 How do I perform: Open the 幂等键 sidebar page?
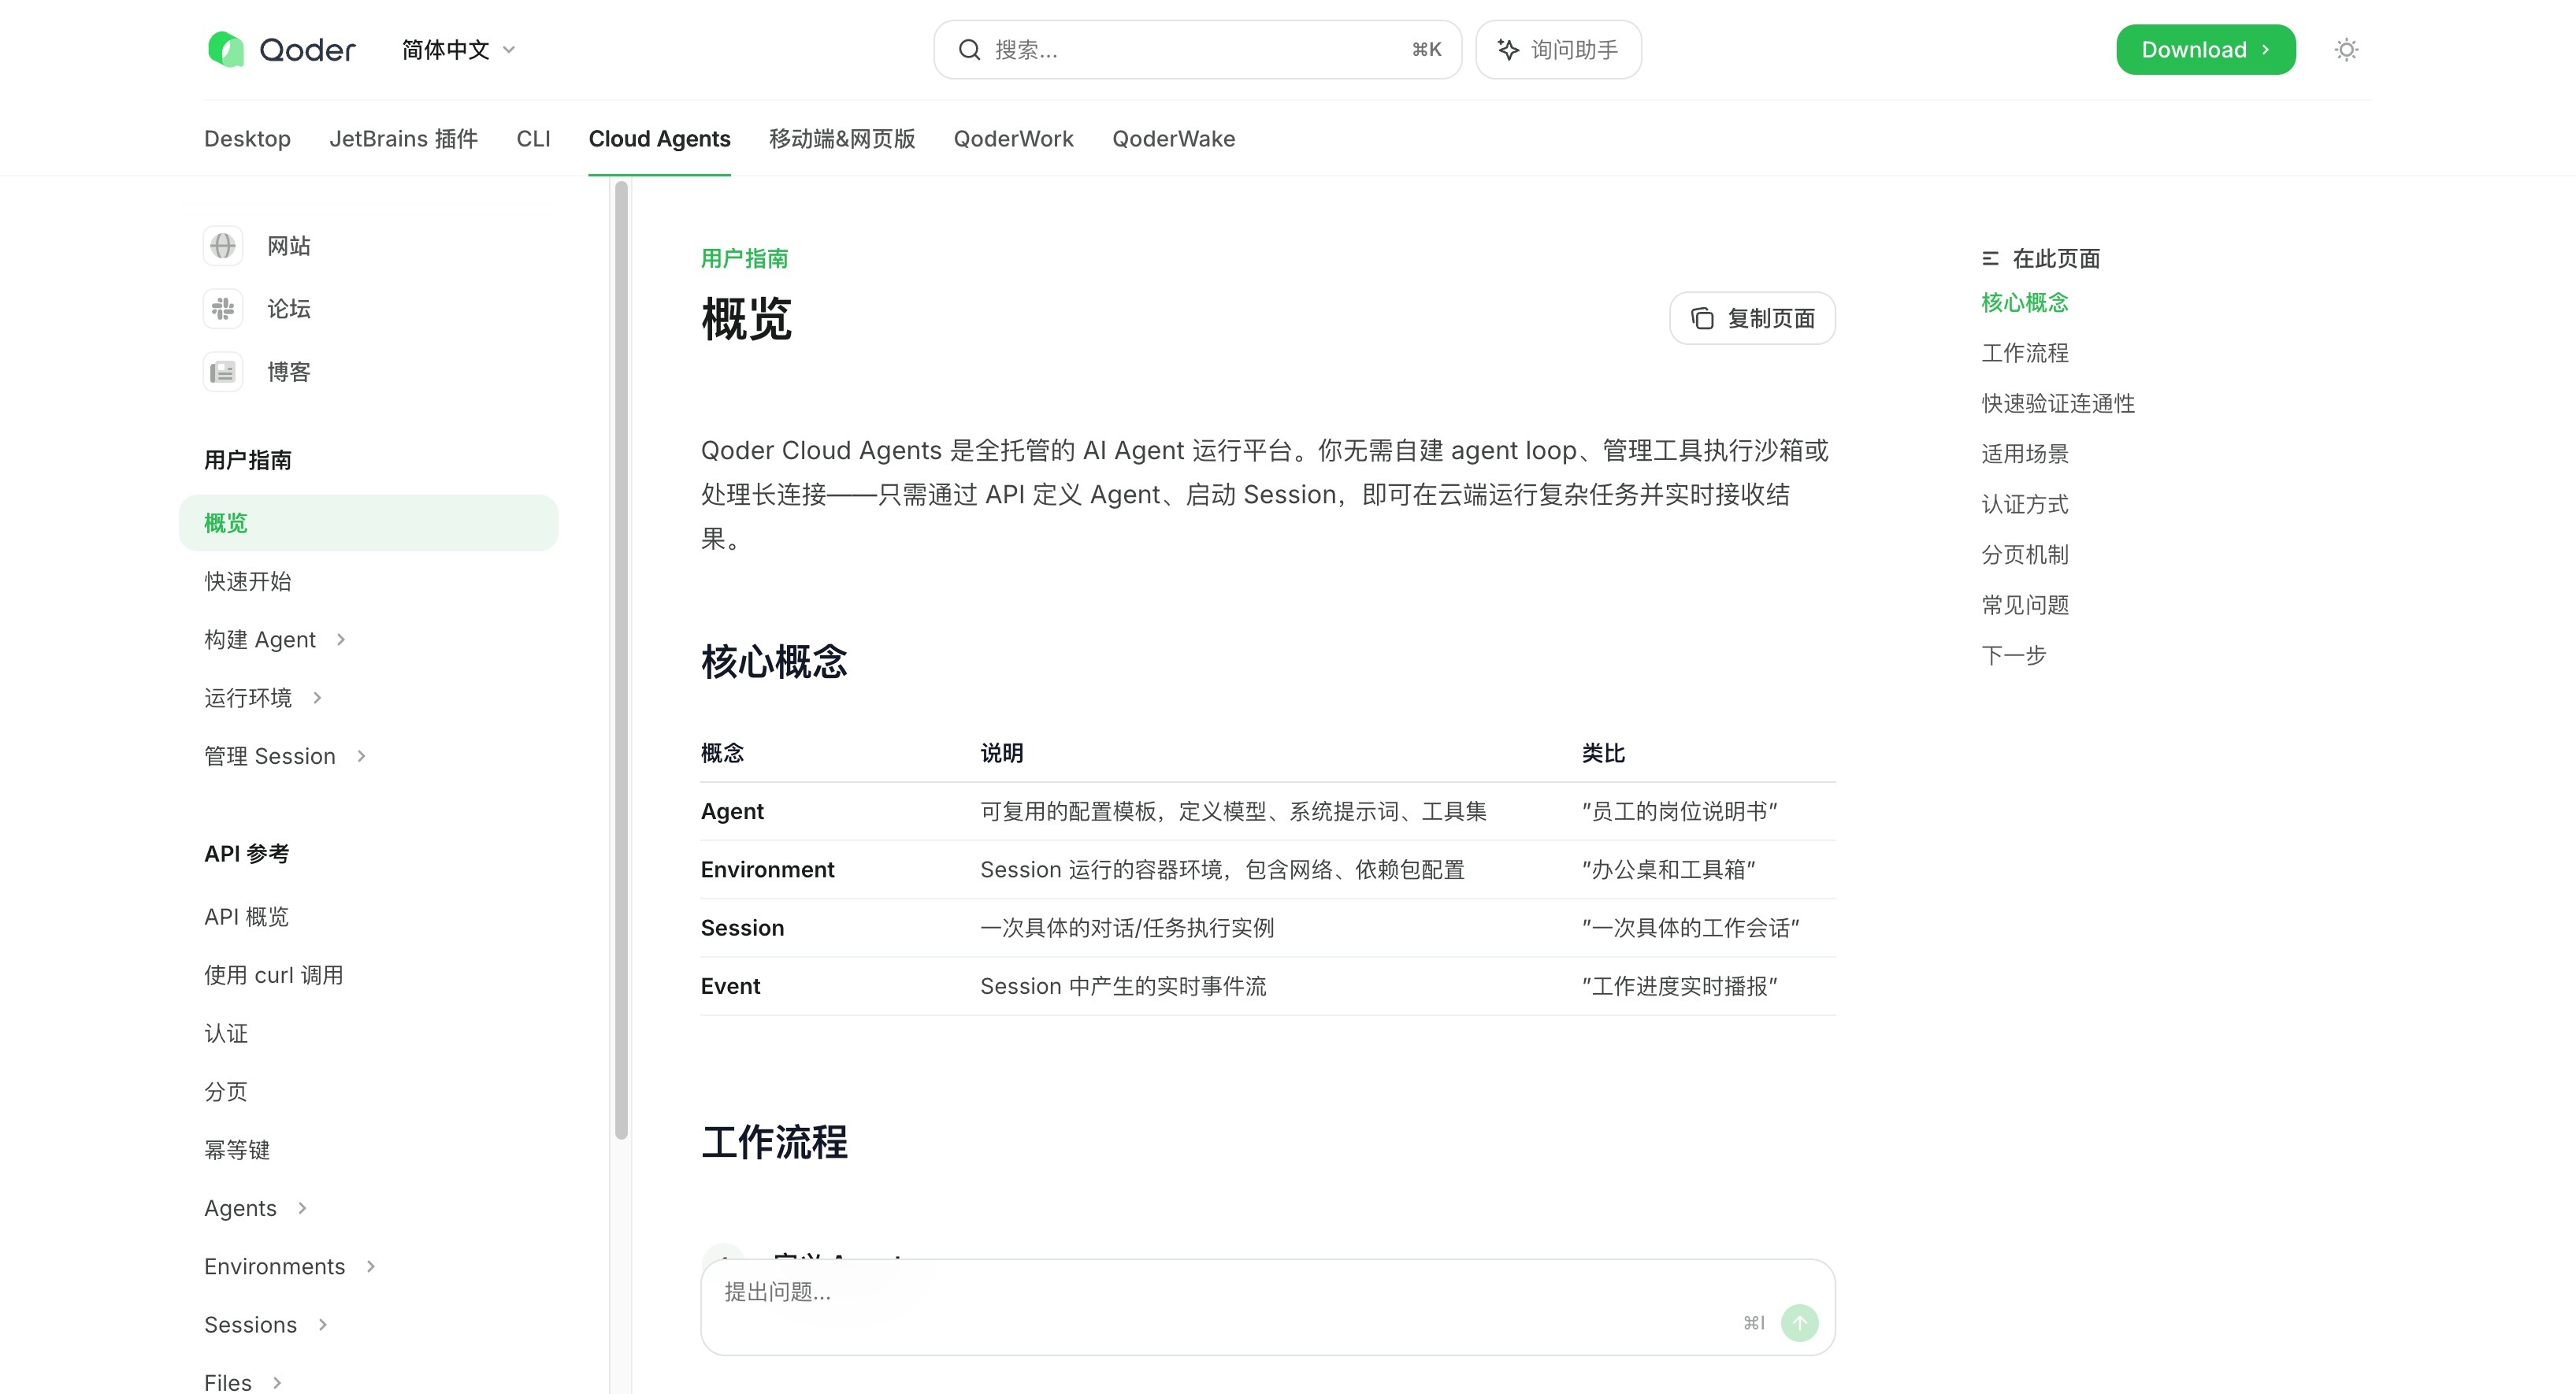click(237, 1150)
